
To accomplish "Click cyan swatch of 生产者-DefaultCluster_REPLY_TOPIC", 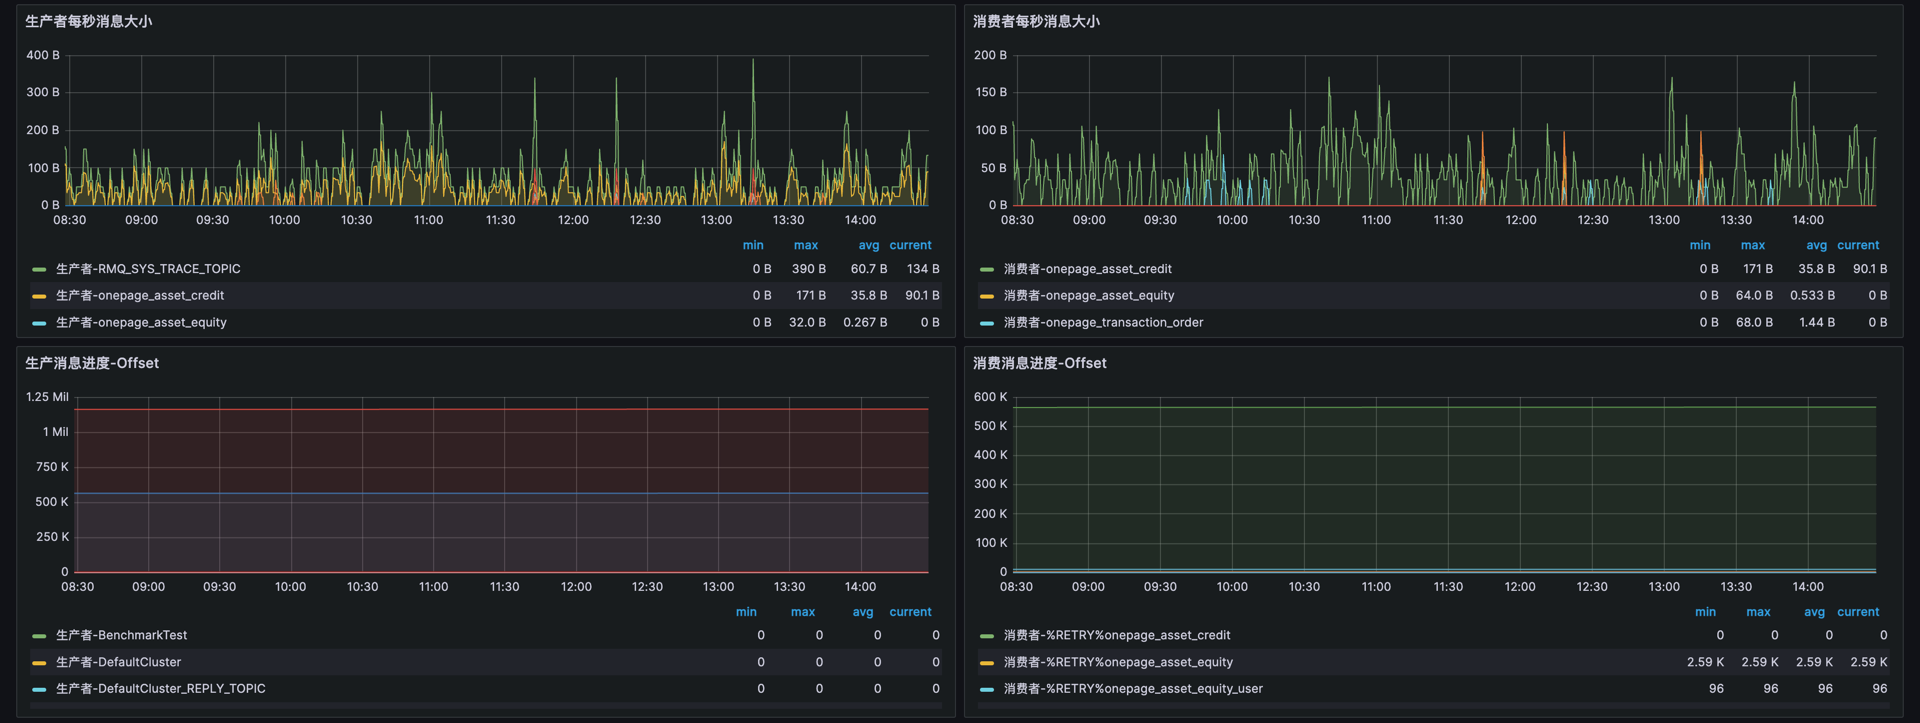I will tap(39, 689).
